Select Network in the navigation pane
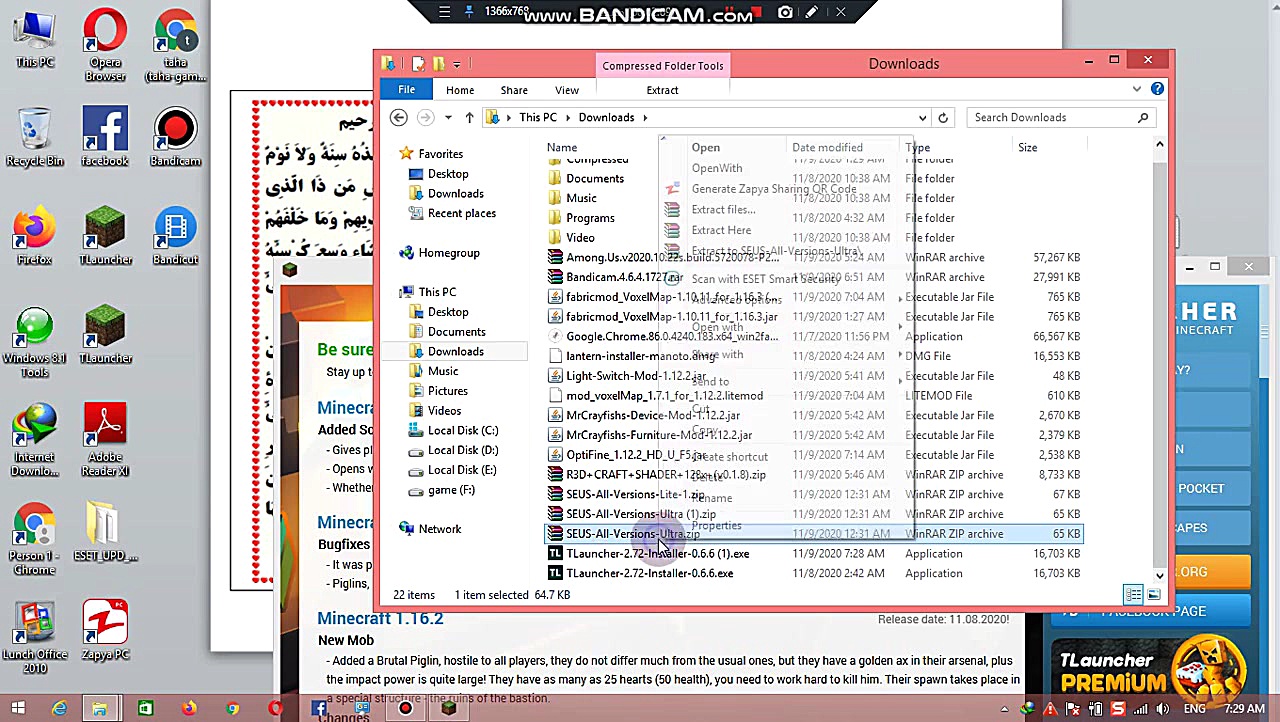The width and height of the screenshot is (1280, 722). [x=440, y=529]
